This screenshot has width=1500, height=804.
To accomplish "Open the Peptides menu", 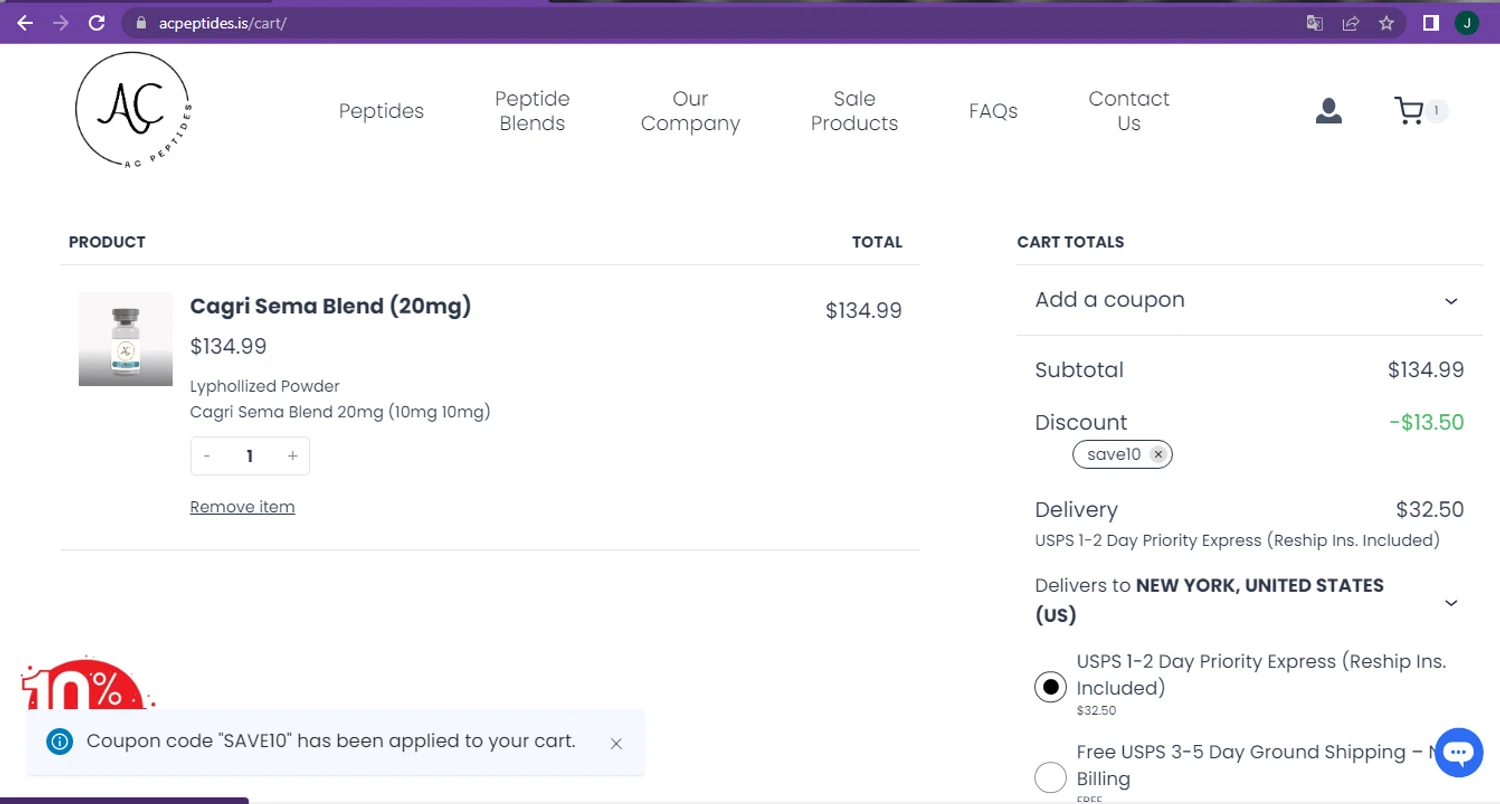I will 381,111.
